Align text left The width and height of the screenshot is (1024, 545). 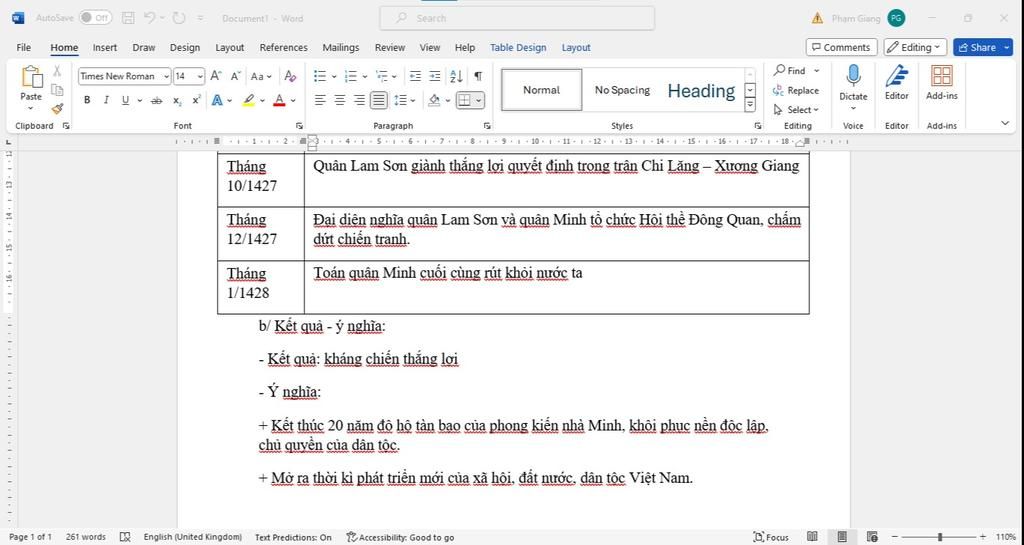click(x=320, y=101)
